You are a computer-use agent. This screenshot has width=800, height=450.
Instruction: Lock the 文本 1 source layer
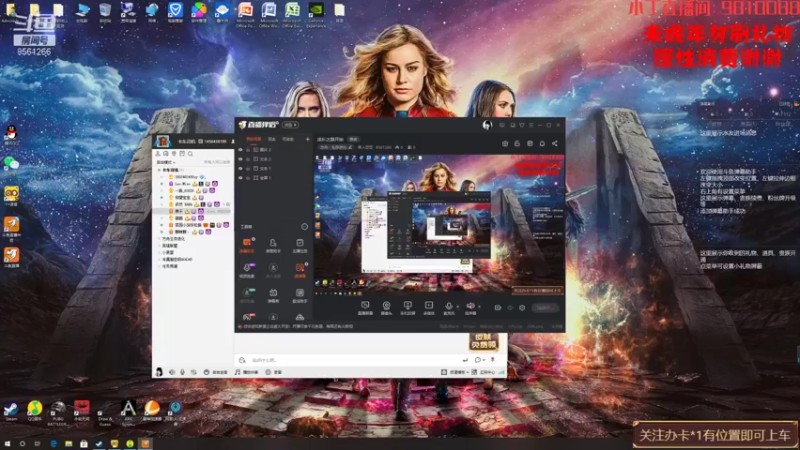click(248, 168)
